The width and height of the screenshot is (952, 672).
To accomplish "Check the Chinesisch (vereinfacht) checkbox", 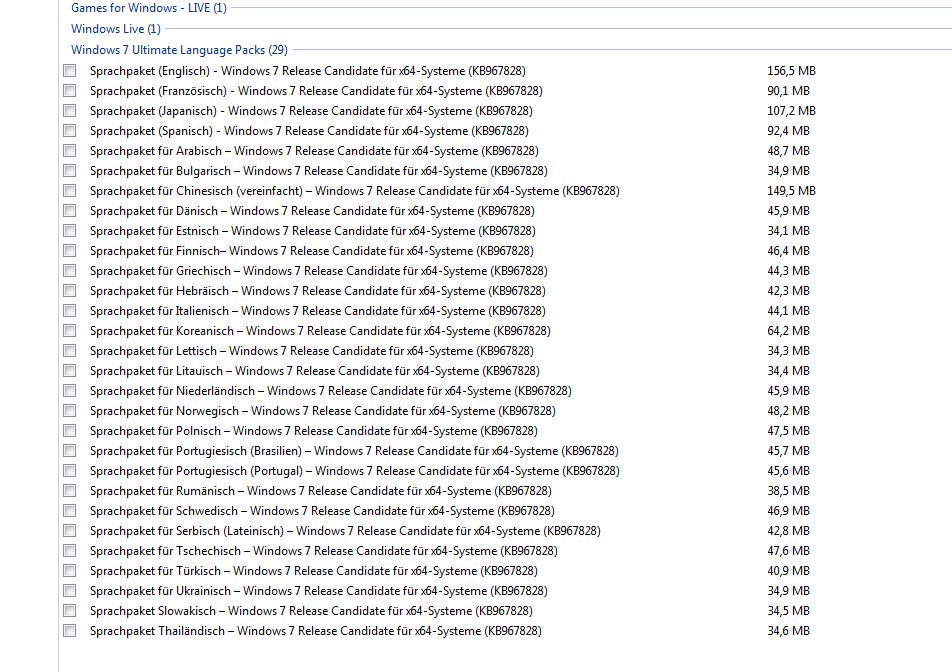I will [70, 191].
